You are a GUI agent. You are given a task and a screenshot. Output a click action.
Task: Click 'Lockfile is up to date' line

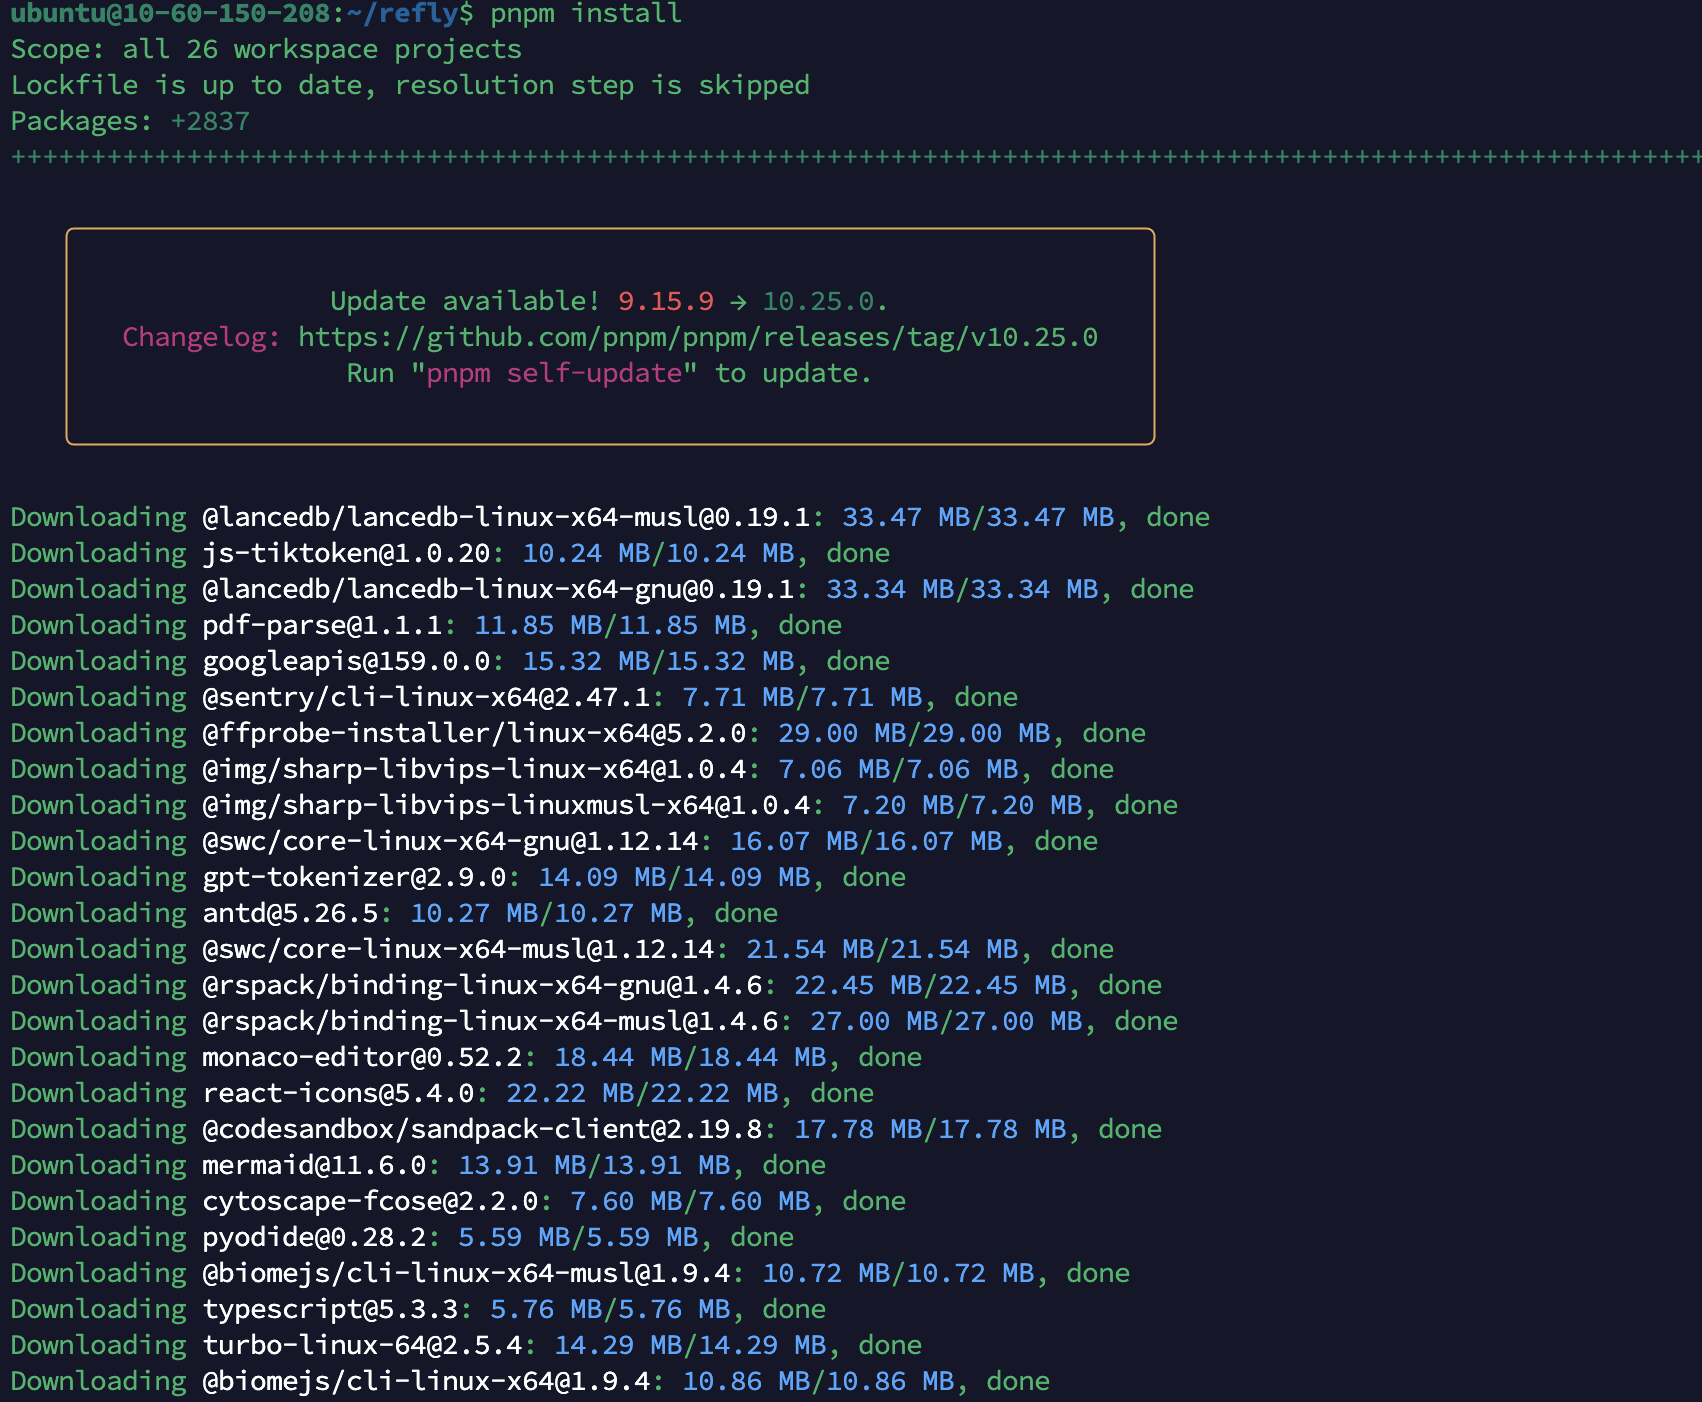click(410, 86)
